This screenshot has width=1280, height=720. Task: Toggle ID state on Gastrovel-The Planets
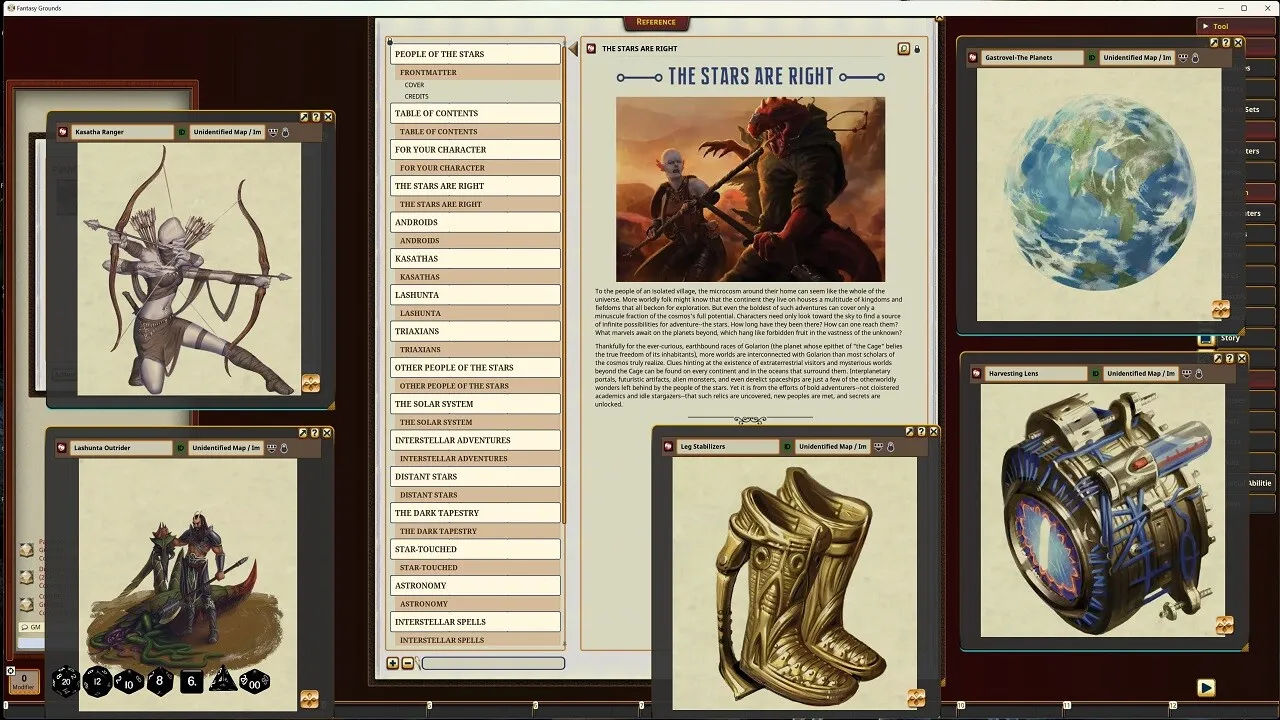point(1093,58)
